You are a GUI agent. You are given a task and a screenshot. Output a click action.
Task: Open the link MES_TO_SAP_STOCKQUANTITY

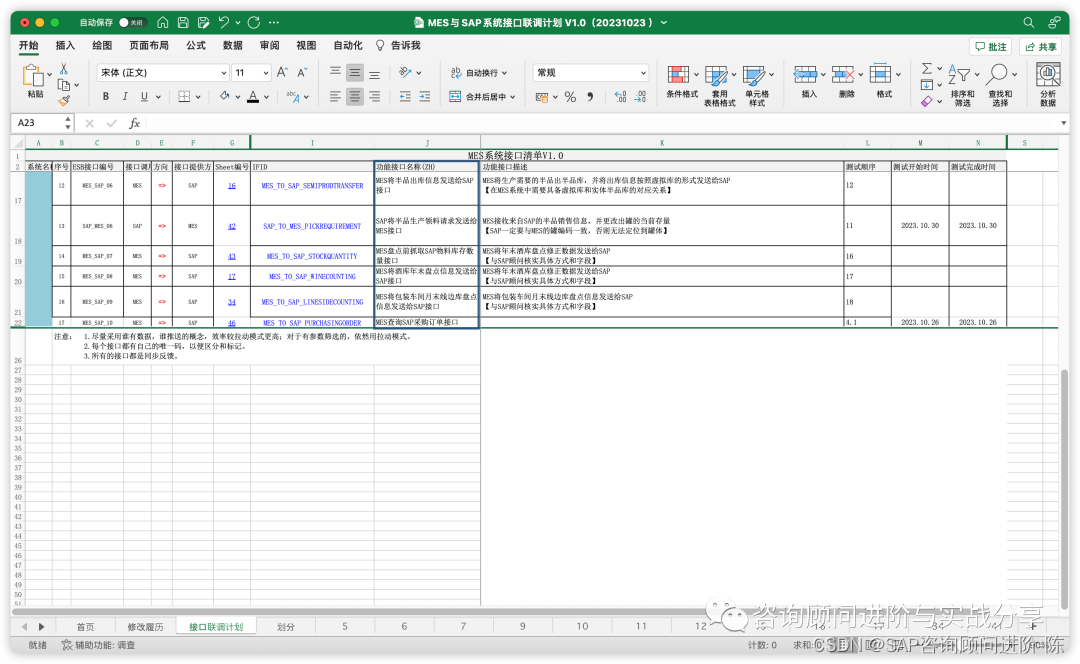click(312, 256)
